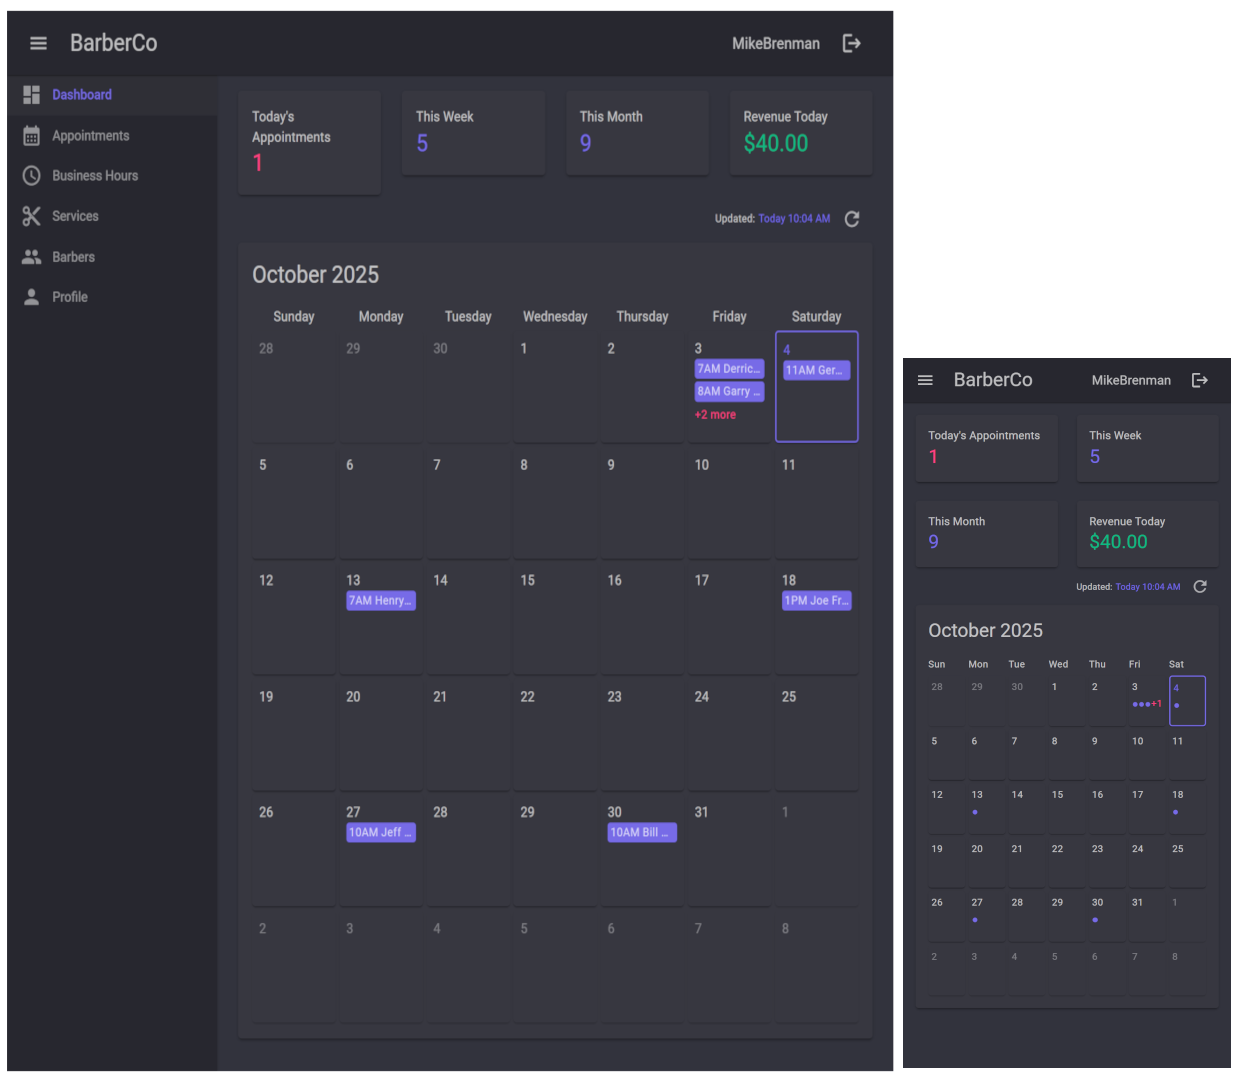
Task: Click logout icon in the mobile header
Action: point(1200,380)
